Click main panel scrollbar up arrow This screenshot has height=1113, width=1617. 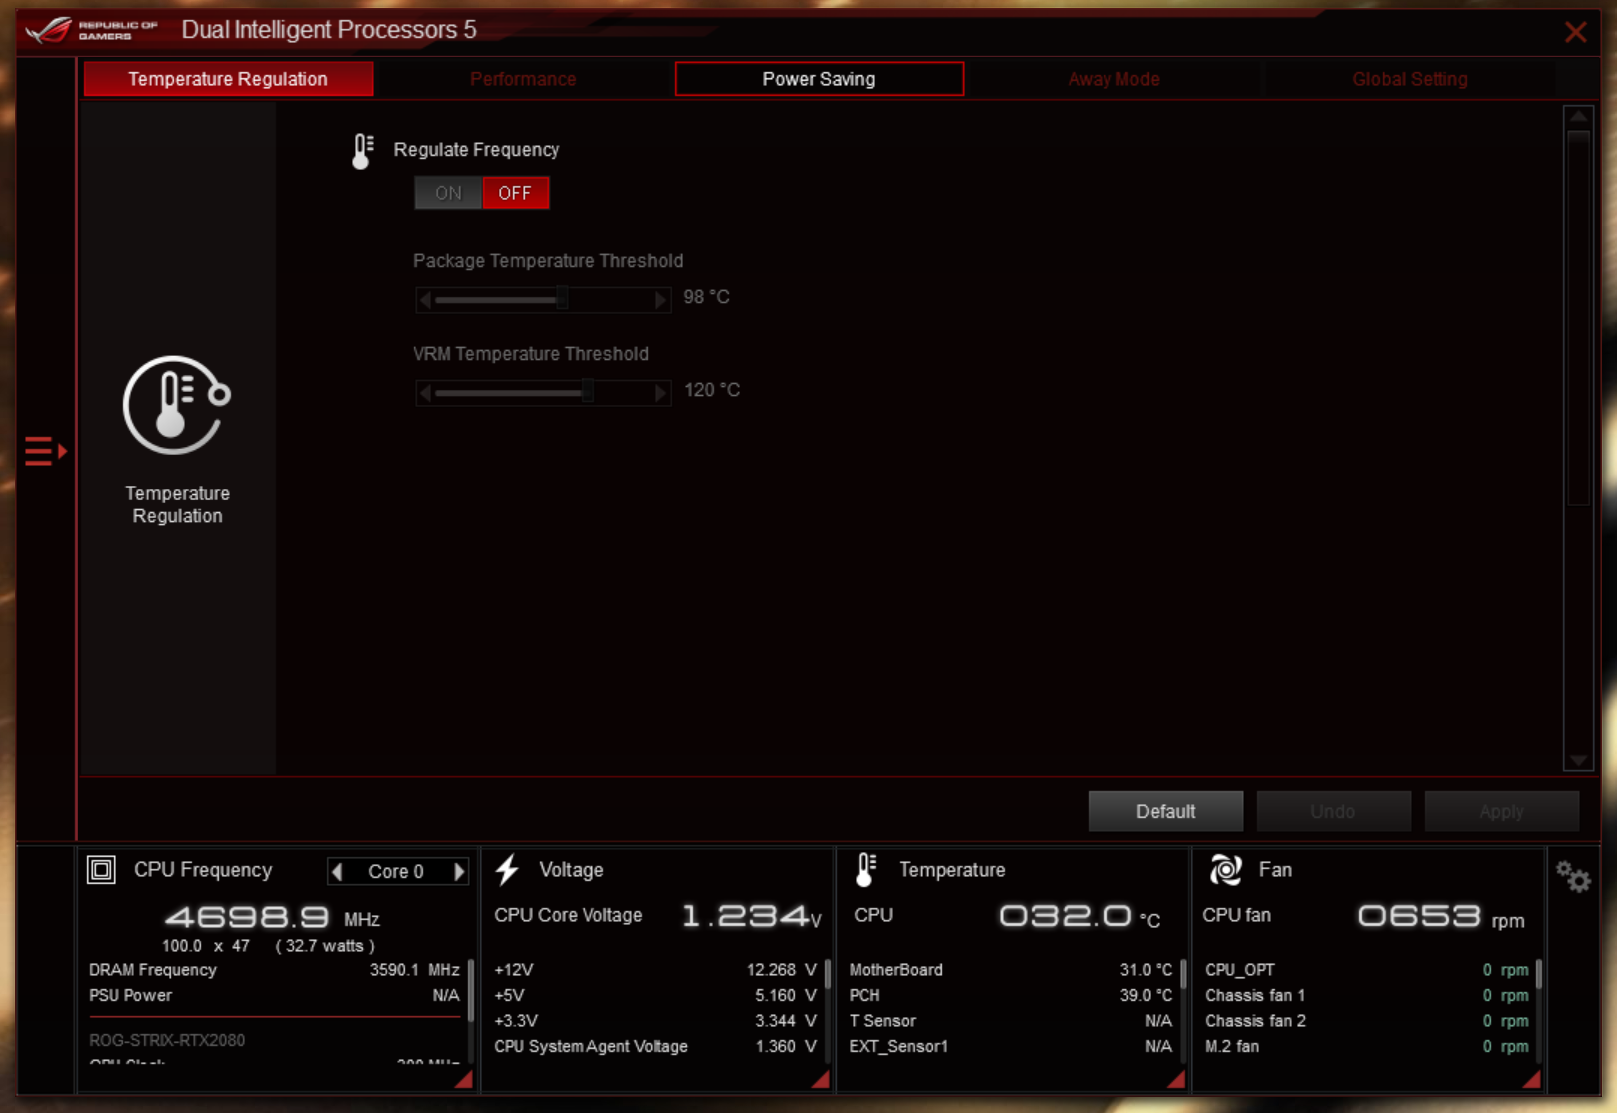(1578, 117)
